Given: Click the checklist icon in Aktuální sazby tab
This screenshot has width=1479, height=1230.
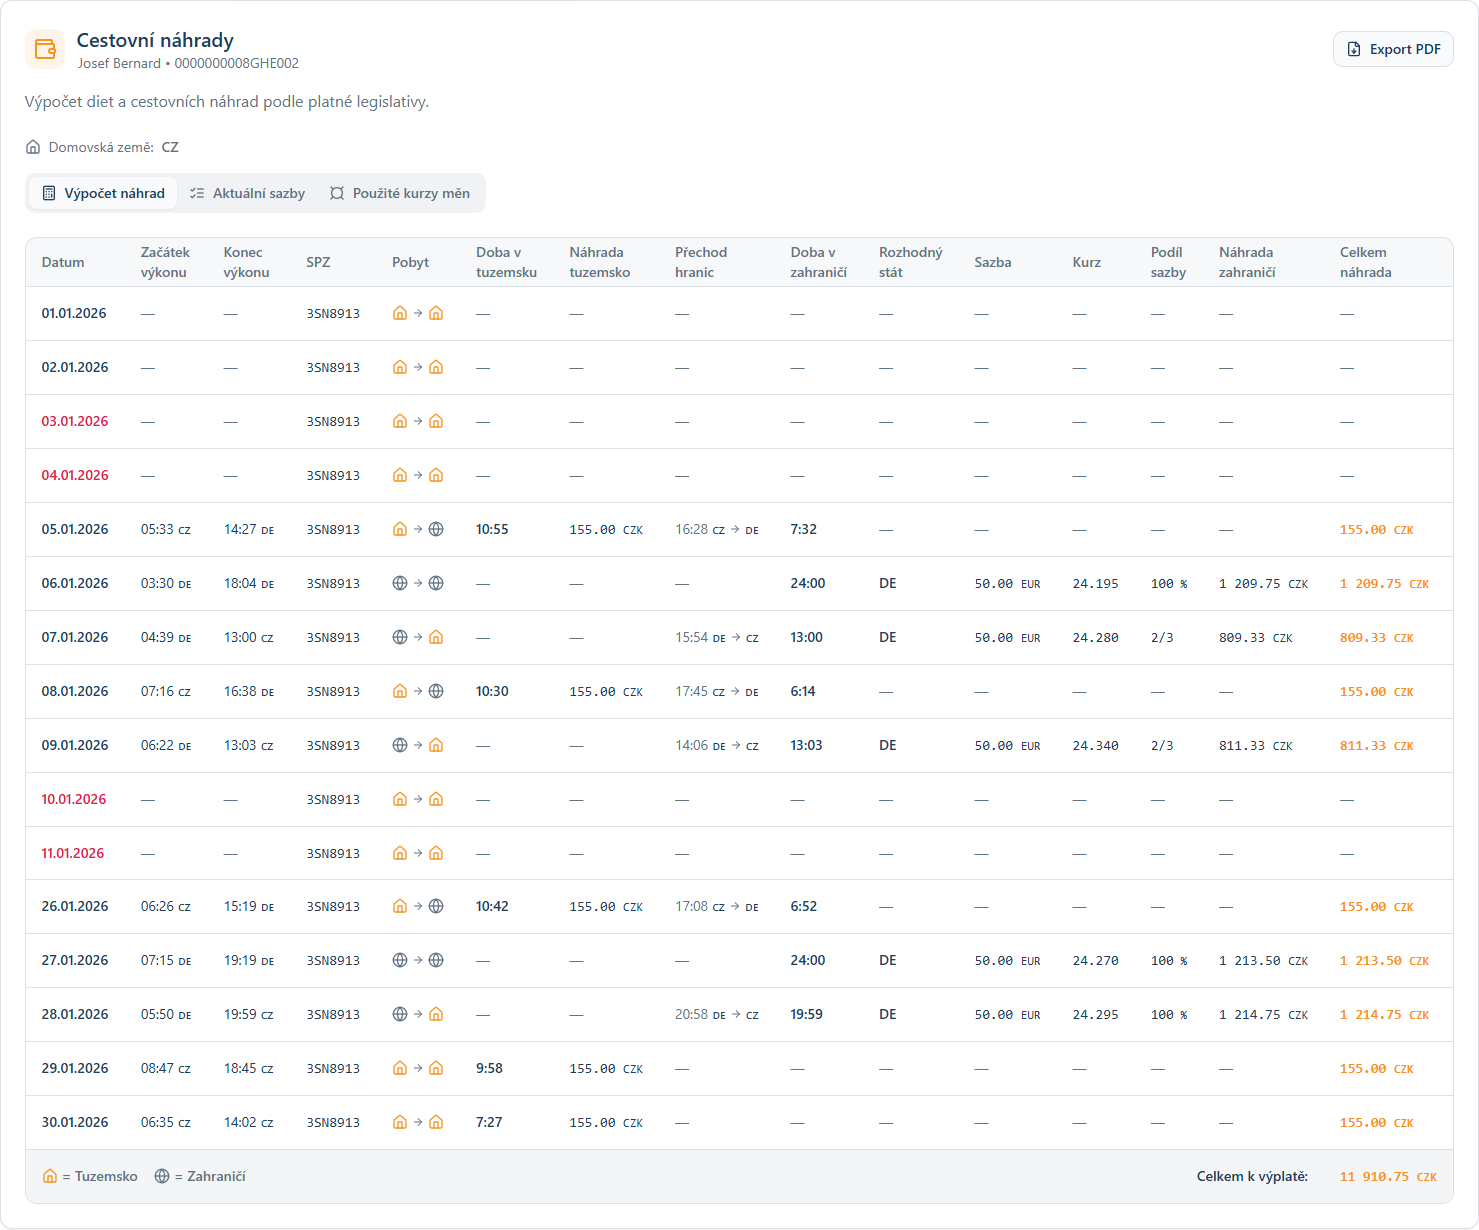Looking at the screenshot, I should 197,193.
